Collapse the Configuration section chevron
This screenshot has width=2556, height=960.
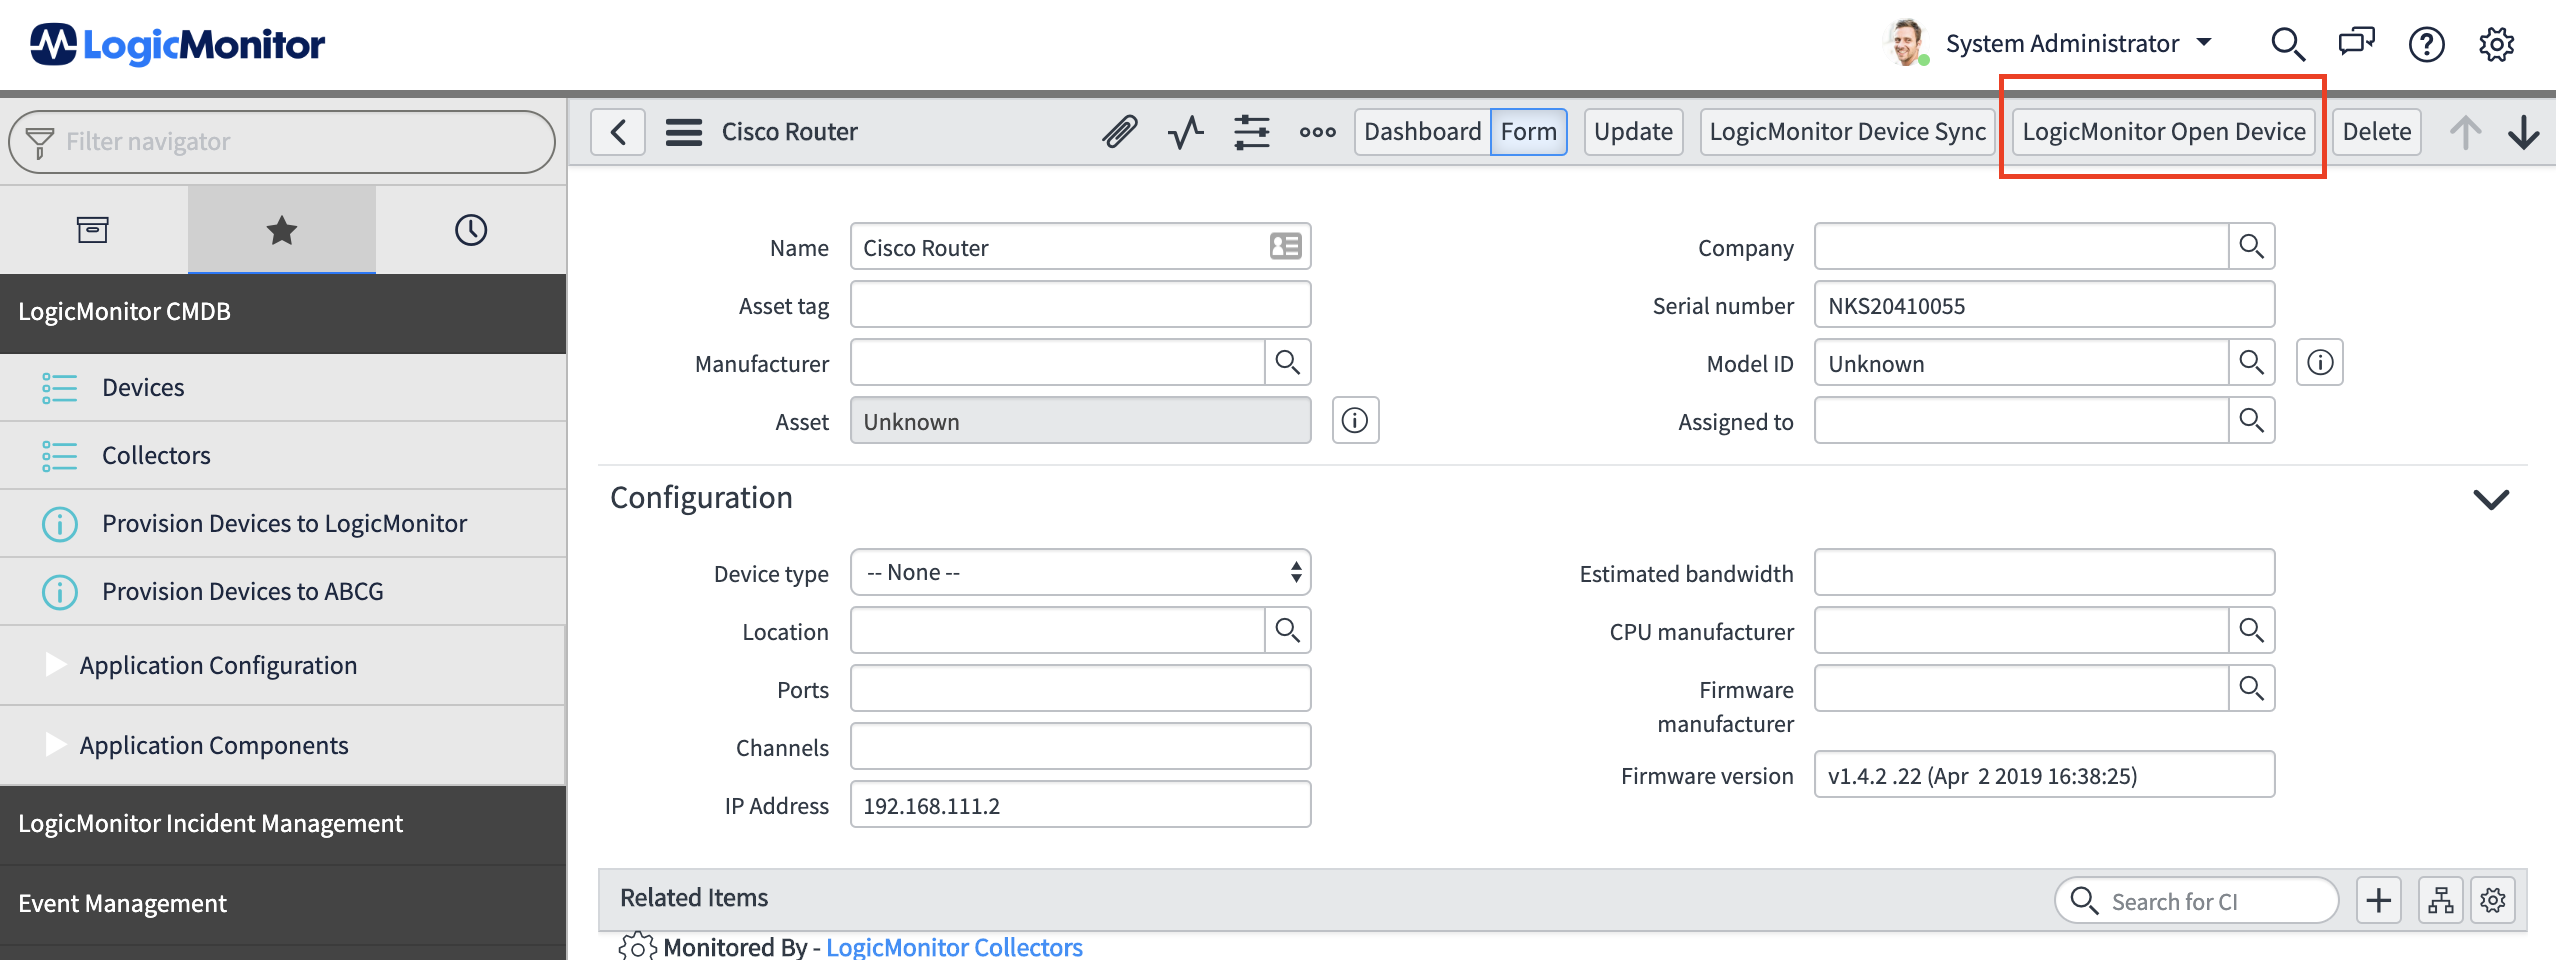[x=2491, y=498]
